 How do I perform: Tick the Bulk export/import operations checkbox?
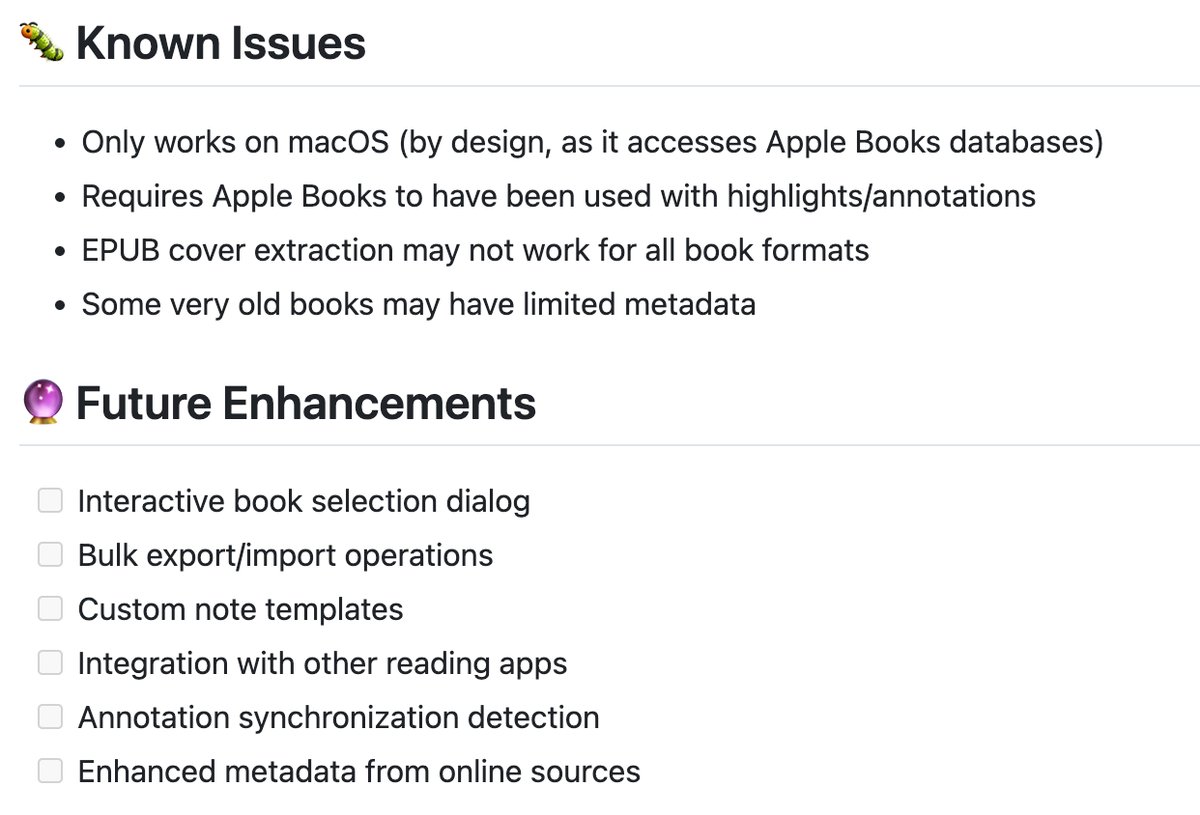50,554
